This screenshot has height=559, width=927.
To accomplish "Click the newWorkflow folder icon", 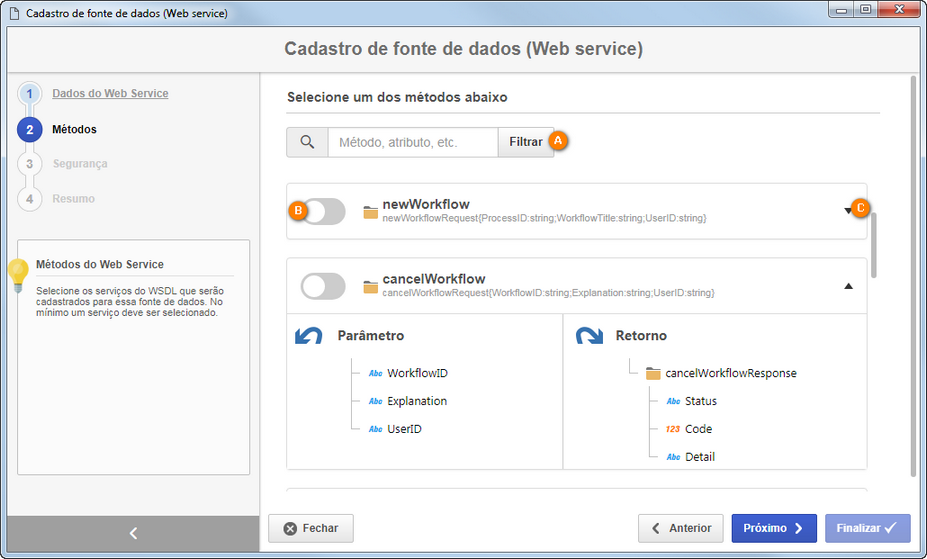I will (371, 212).
